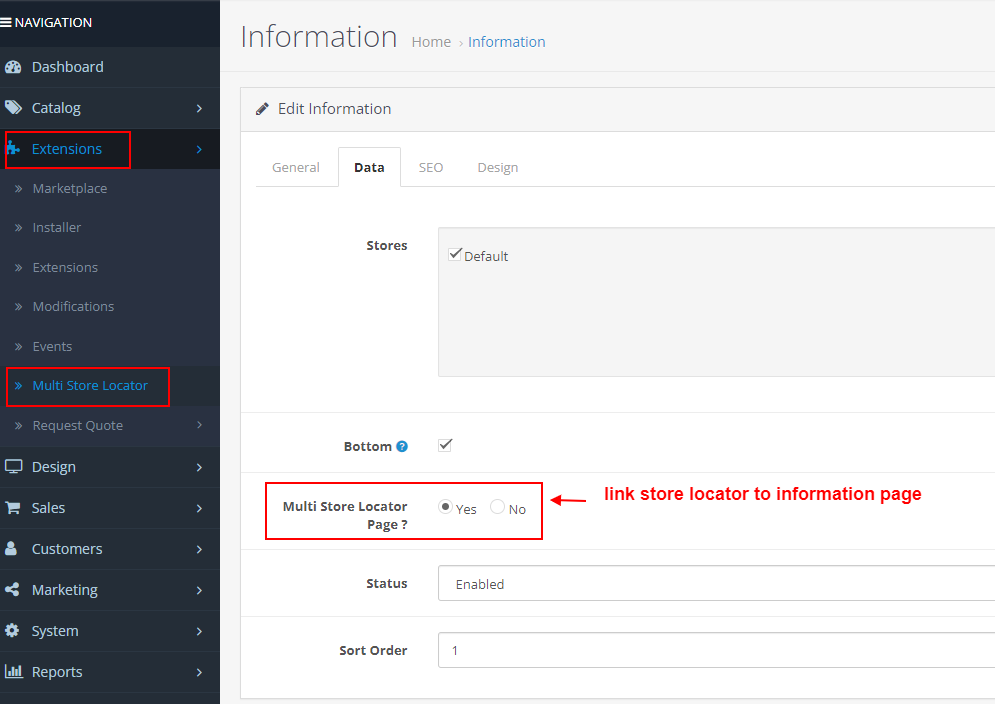The width and height of the screenshot is (995, 704).
Task: Click the double-arrow icon beside Request Quote
Action: (18, 425)
